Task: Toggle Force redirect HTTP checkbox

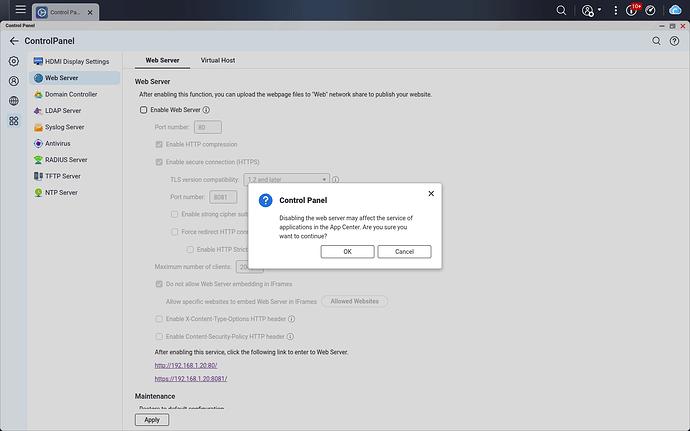Action: [x=175, y=232]
